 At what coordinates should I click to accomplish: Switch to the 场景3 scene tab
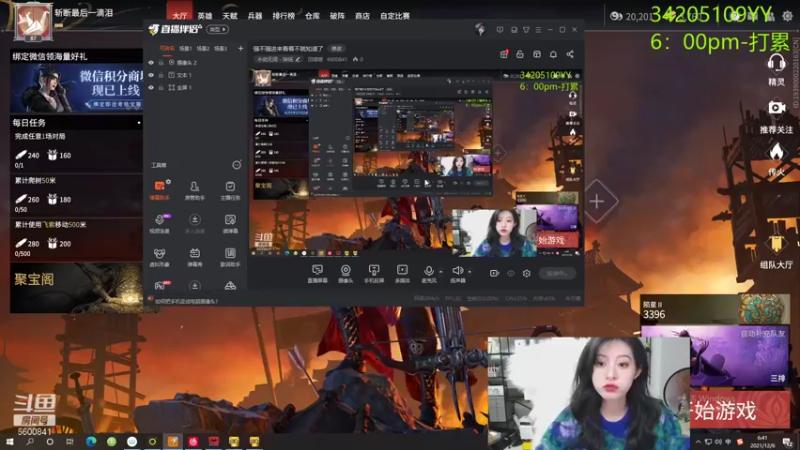(x=220, y=48)
